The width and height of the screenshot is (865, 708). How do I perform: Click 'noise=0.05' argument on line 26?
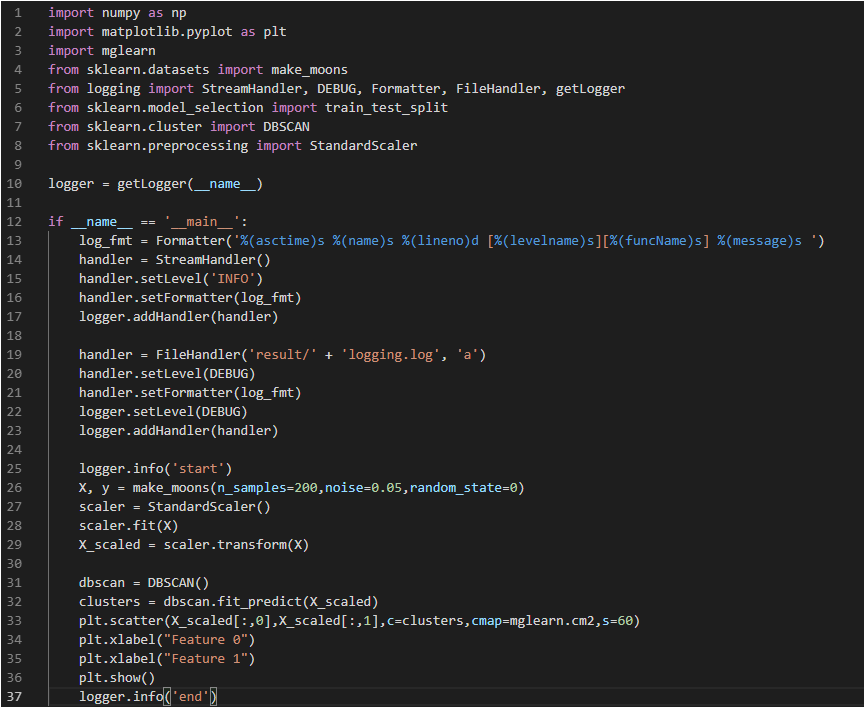pyautogui.click(x=364, y=488)
